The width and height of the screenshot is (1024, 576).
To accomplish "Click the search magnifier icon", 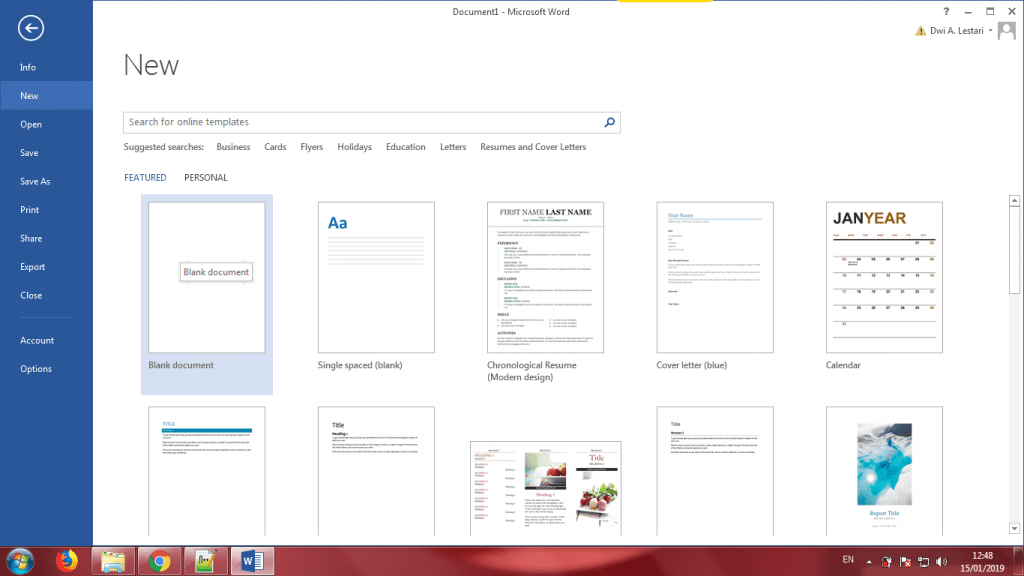I will point(609,122).
